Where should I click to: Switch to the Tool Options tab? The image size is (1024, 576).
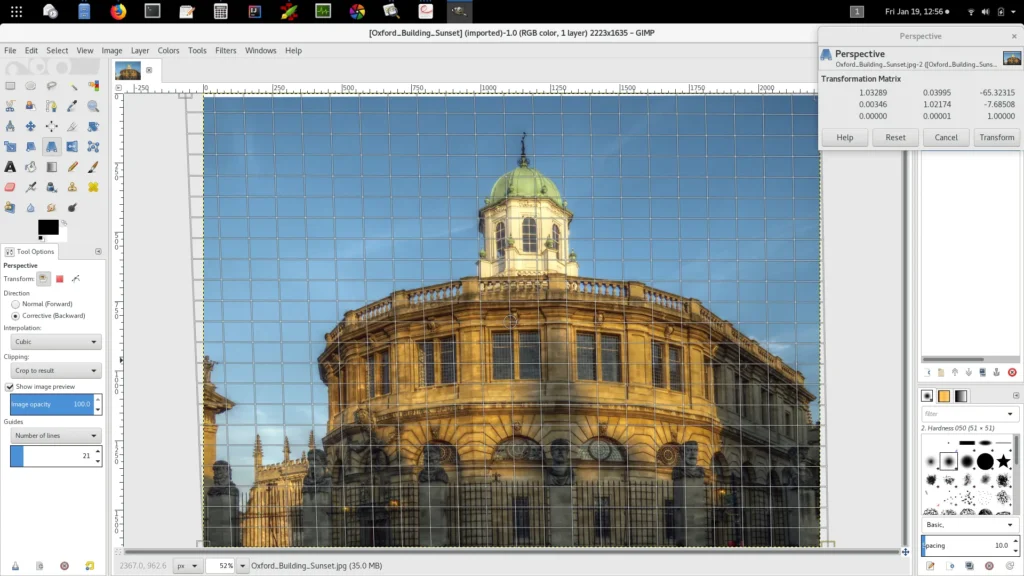click(x=30, y=251)
